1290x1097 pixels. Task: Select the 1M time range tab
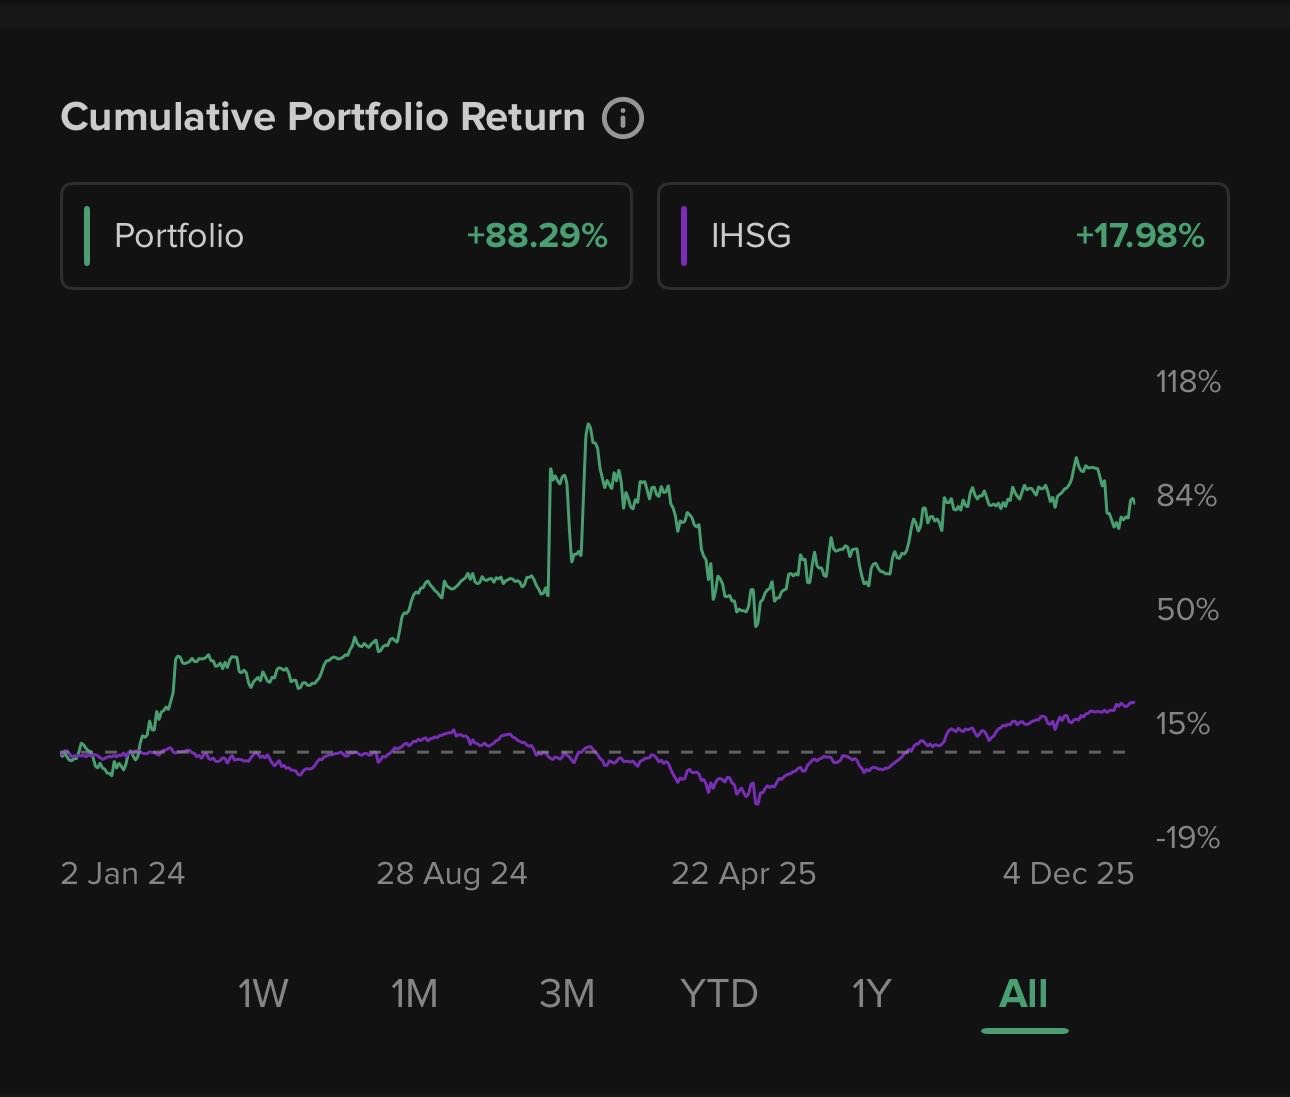[x=414, y=994]
